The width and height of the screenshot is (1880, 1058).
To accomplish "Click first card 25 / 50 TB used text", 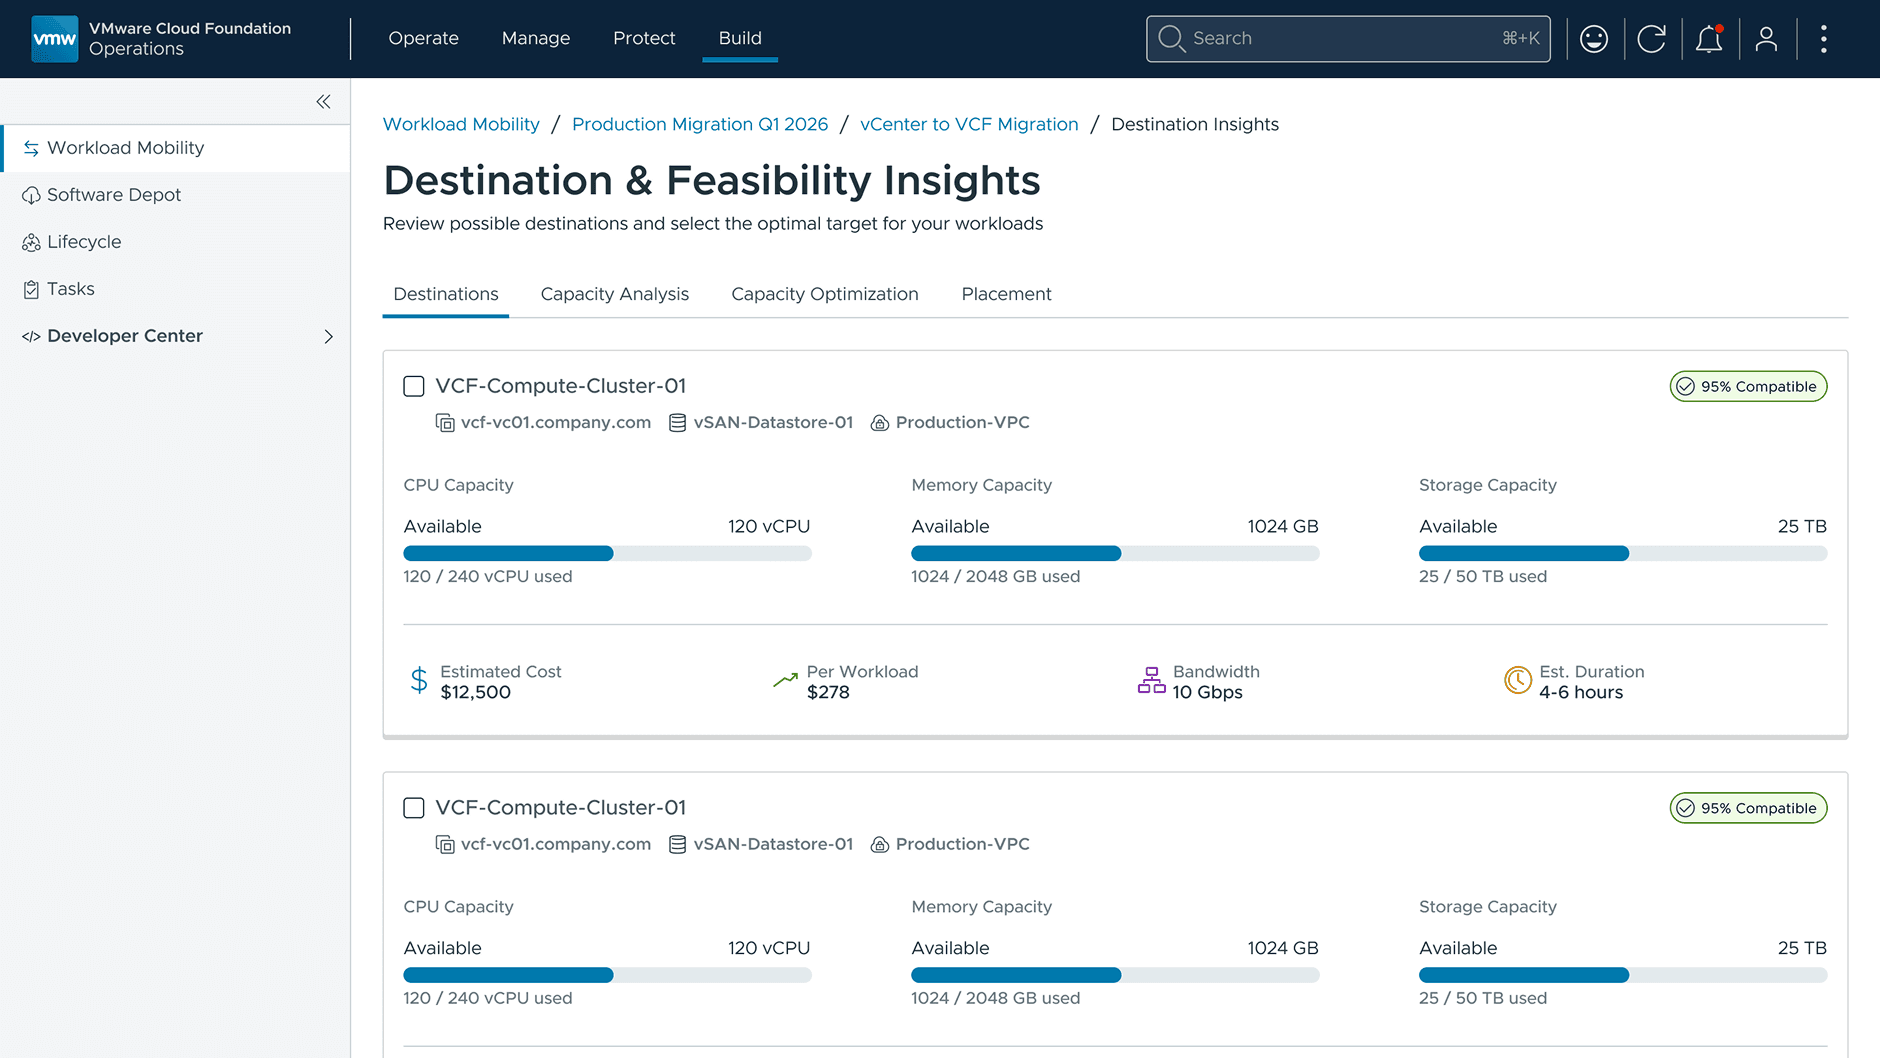I will pyautogui.click(x=1483, y=577).
